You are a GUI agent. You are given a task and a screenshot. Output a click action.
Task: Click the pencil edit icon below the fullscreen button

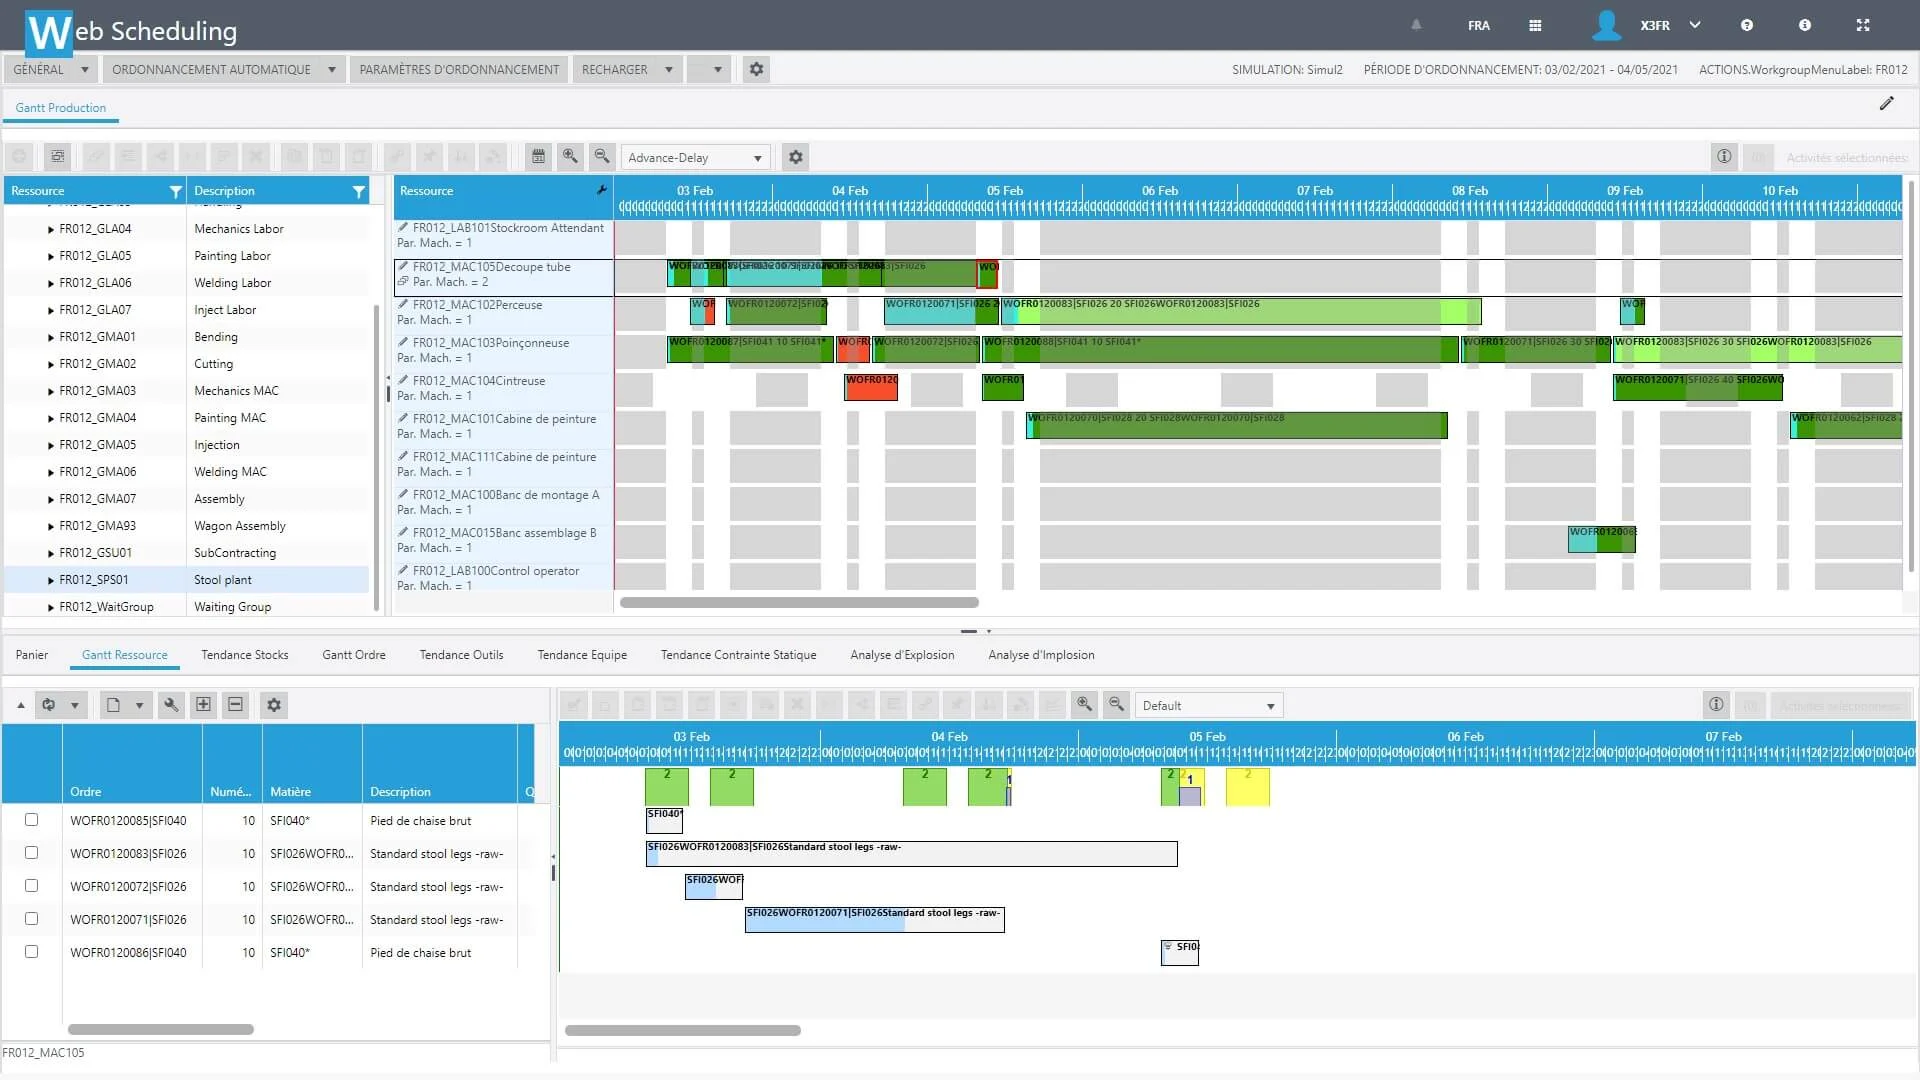(1888, 103)
